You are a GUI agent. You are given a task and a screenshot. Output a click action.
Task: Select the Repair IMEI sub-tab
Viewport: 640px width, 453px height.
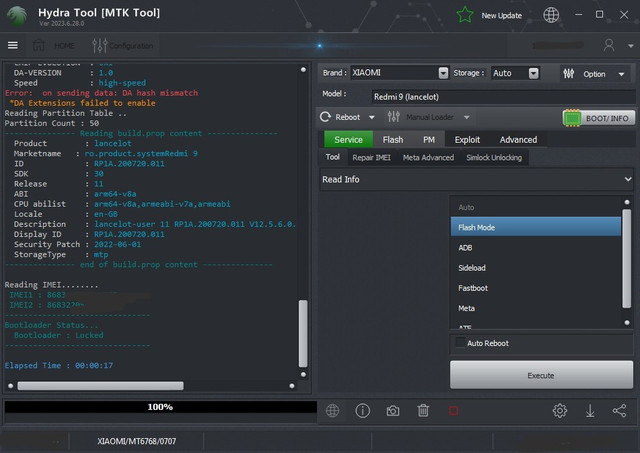coord(371,158)
